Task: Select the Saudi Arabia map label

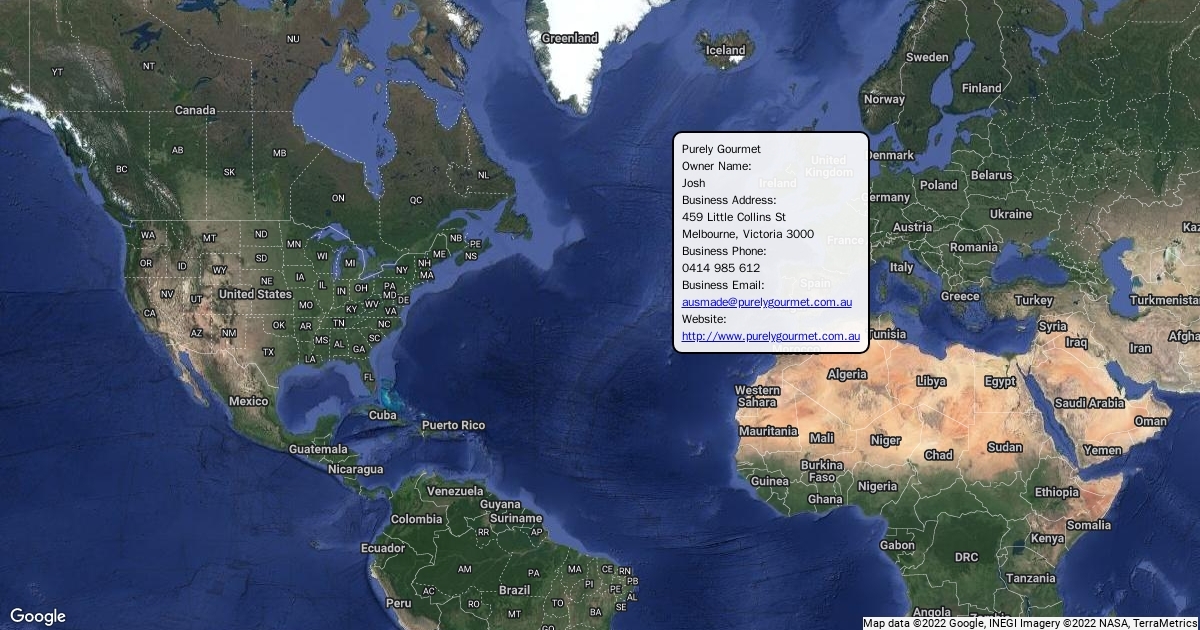Action: point(1089,403)
